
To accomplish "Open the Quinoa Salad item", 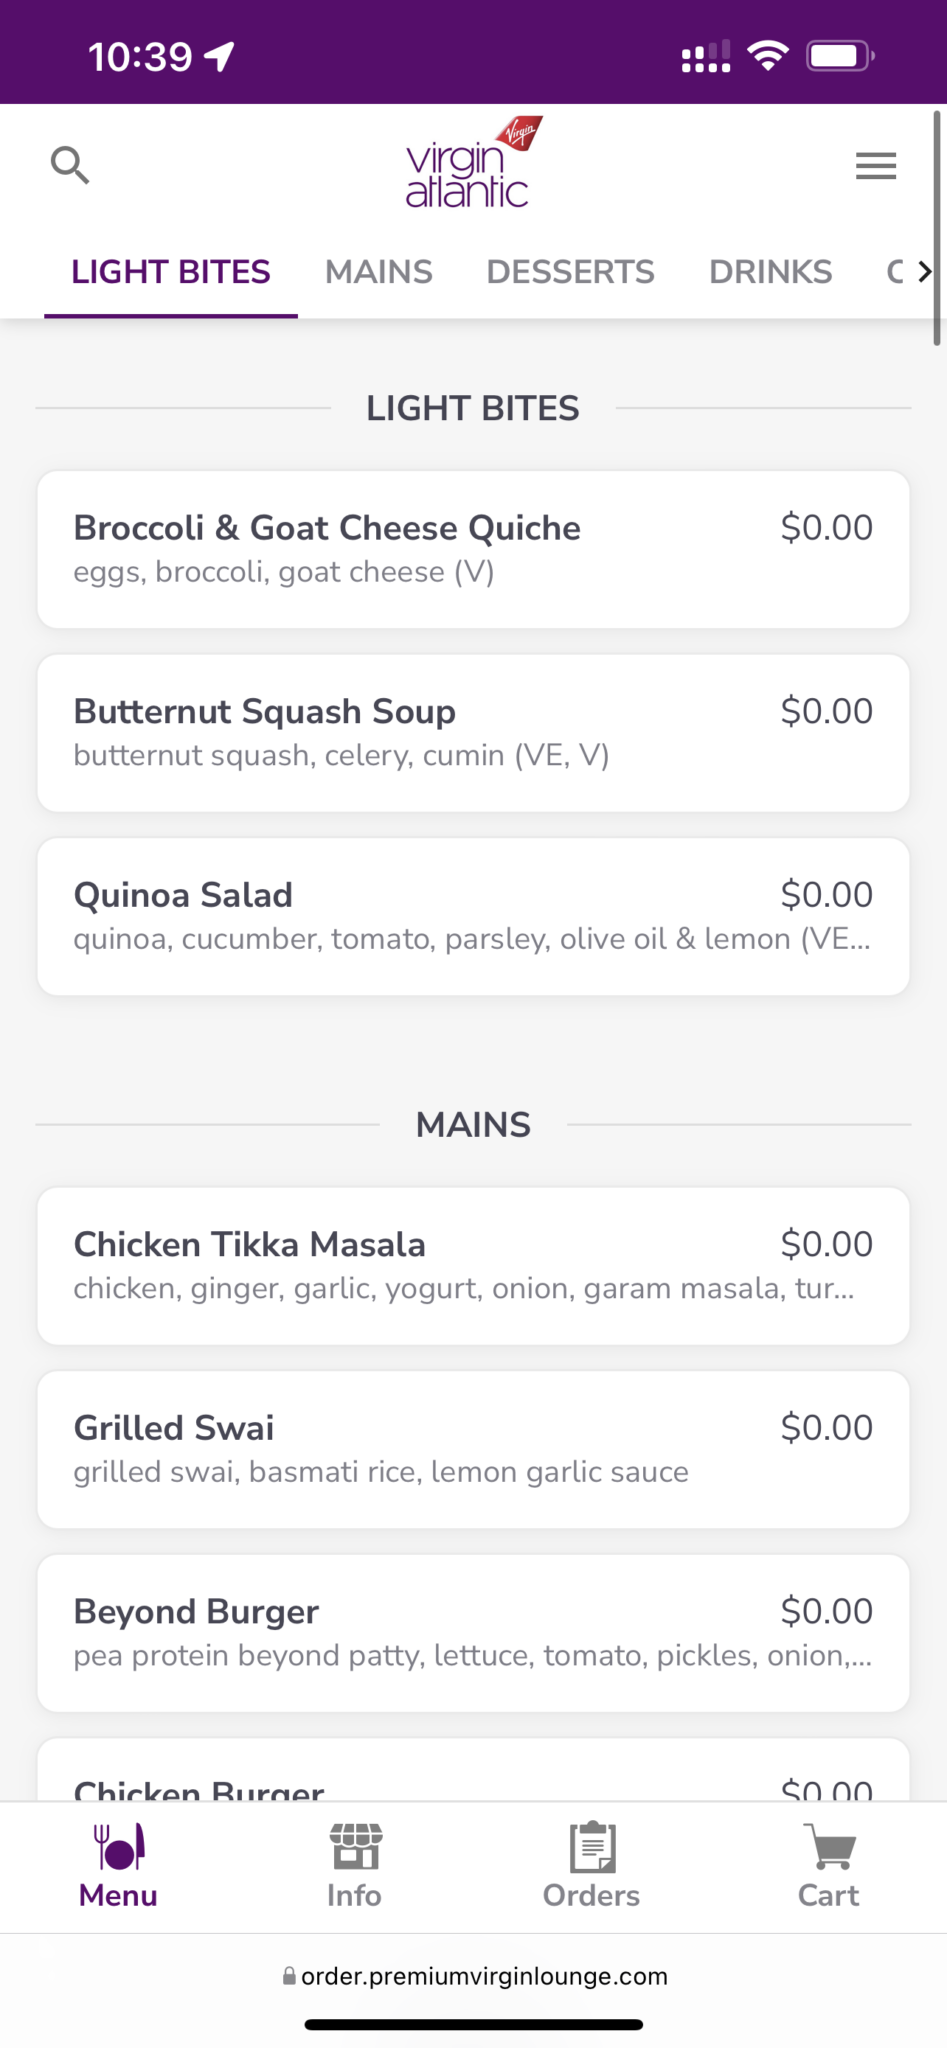I will [x=473, y=916].
